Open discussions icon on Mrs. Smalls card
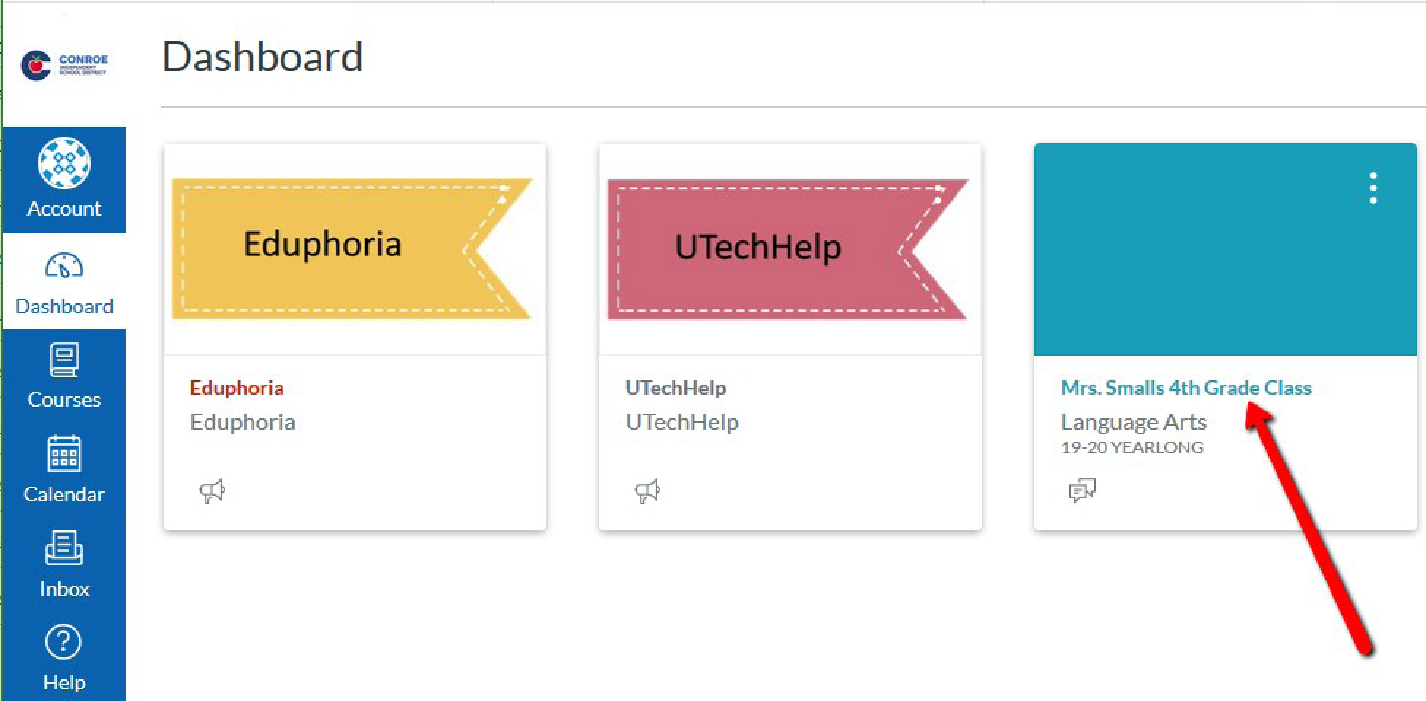This screenshot has height=701, width=1426. pos(1082,491)
